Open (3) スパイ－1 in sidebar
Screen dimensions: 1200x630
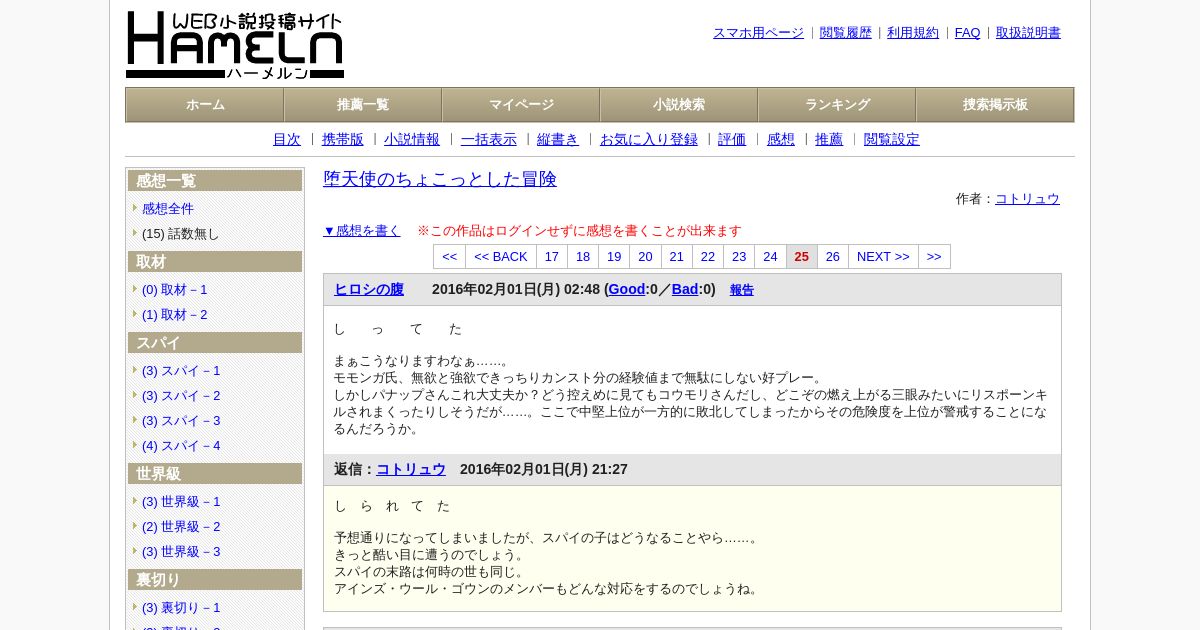(181, 371)
